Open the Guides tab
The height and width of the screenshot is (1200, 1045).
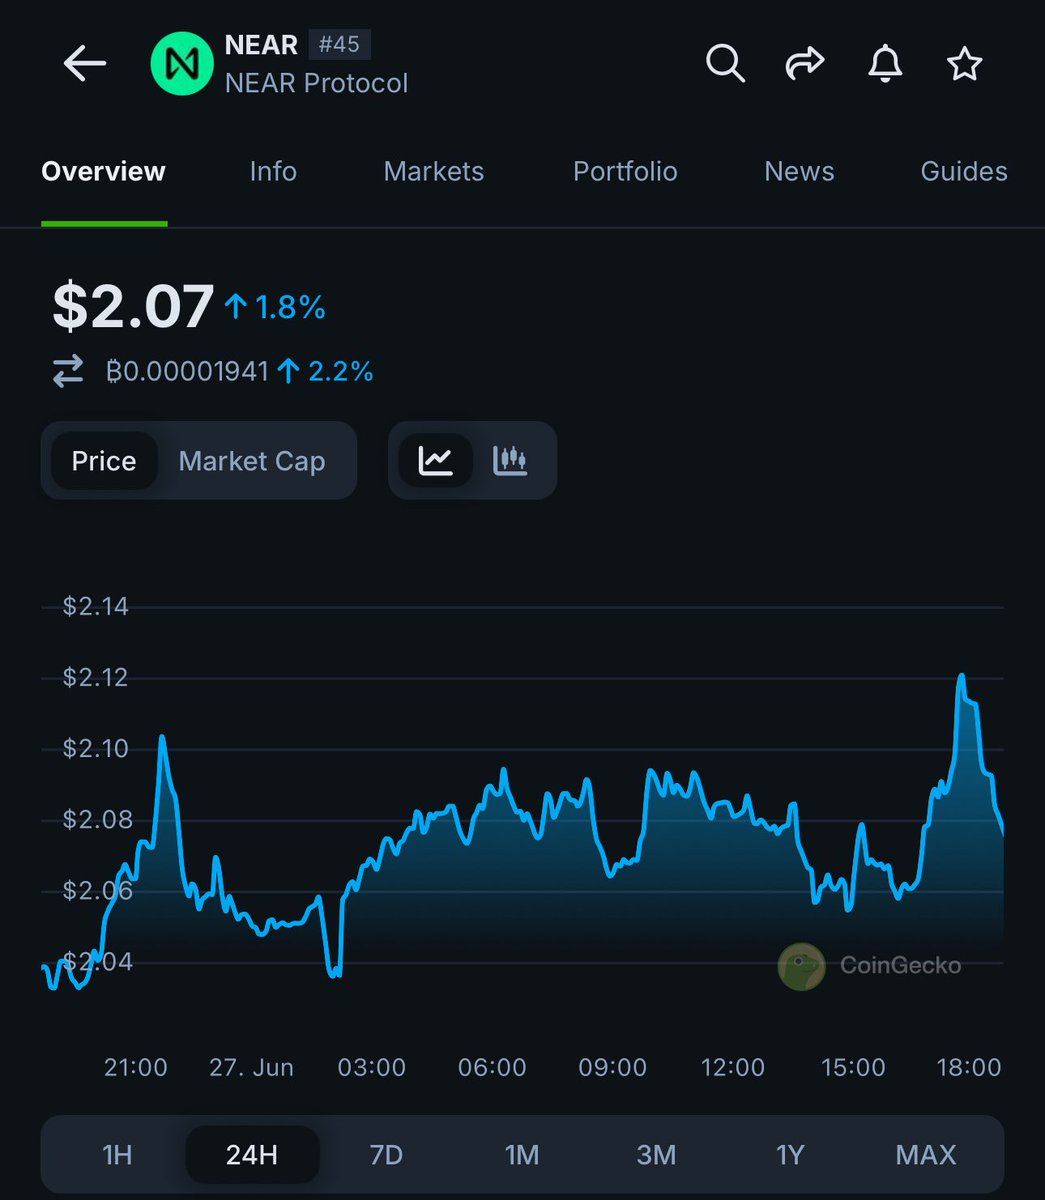point(964,172)
